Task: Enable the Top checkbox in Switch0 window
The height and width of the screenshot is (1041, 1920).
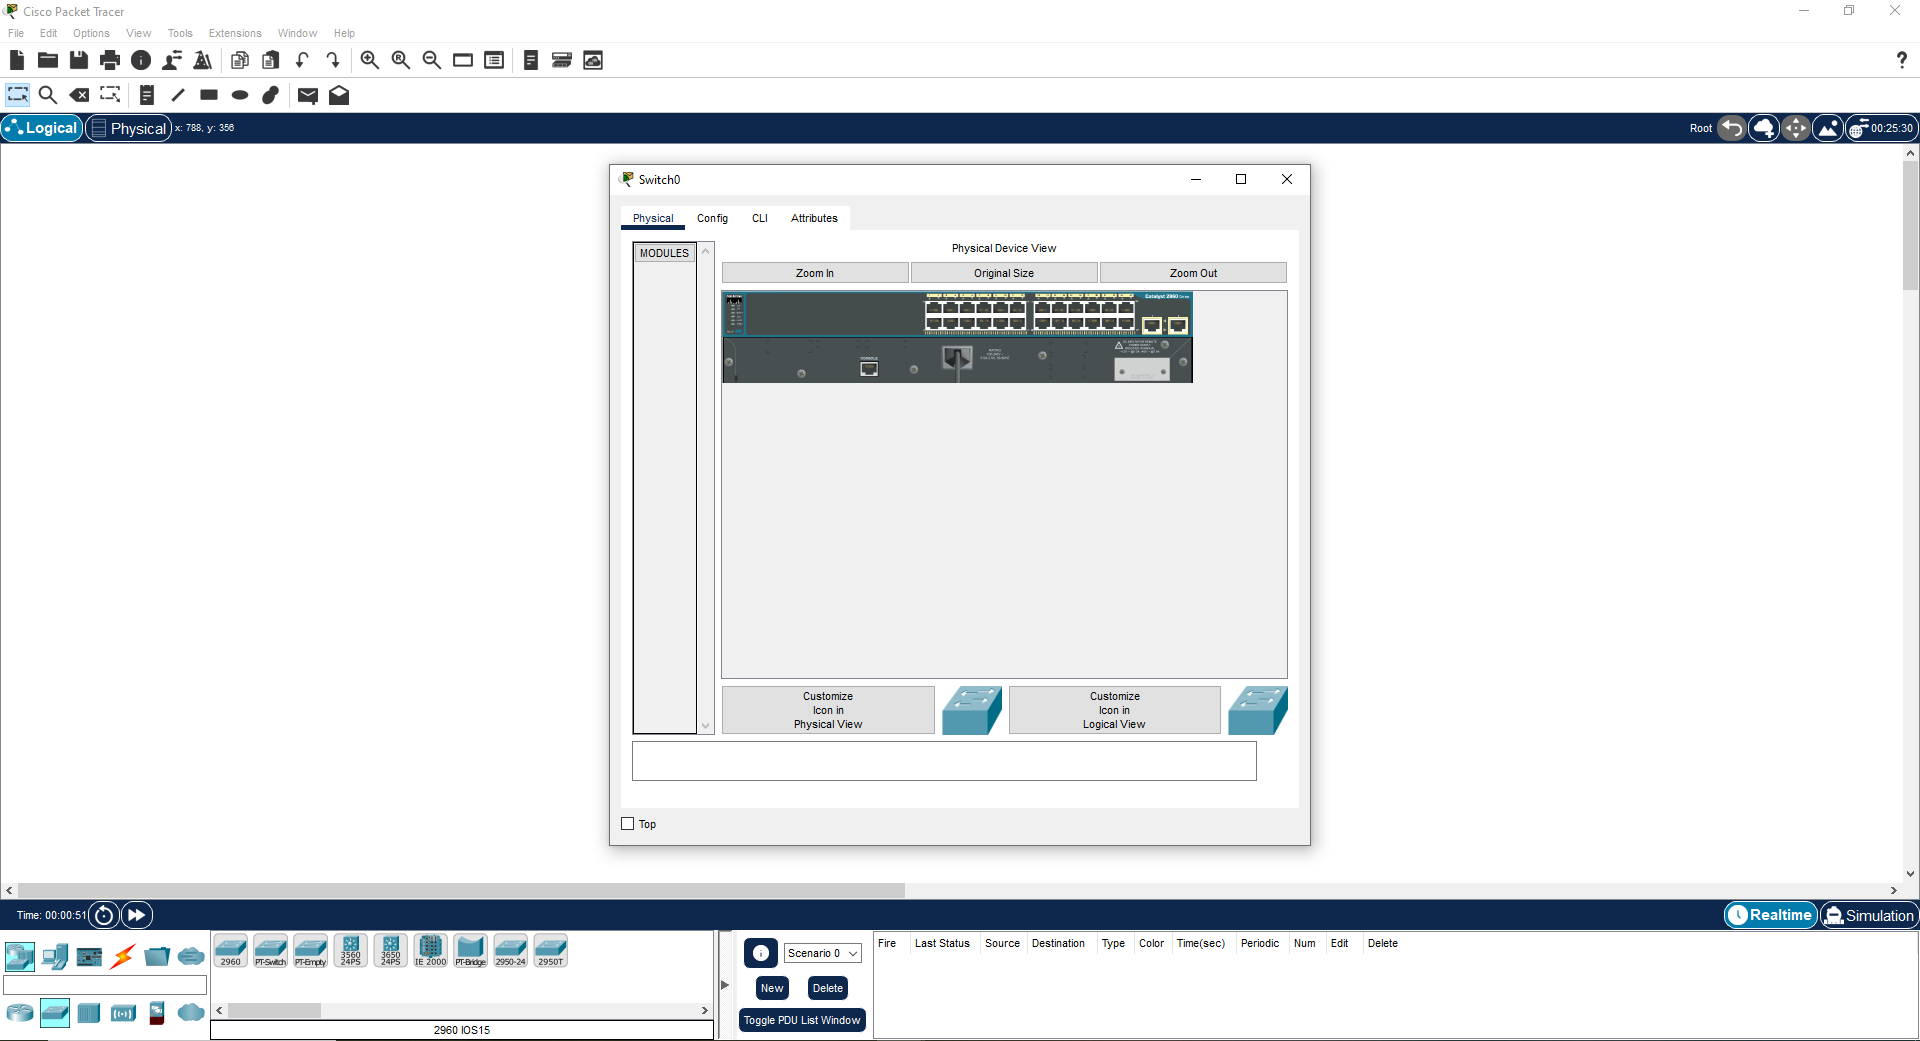Action: pyautogui.click(x=628, y=824)
